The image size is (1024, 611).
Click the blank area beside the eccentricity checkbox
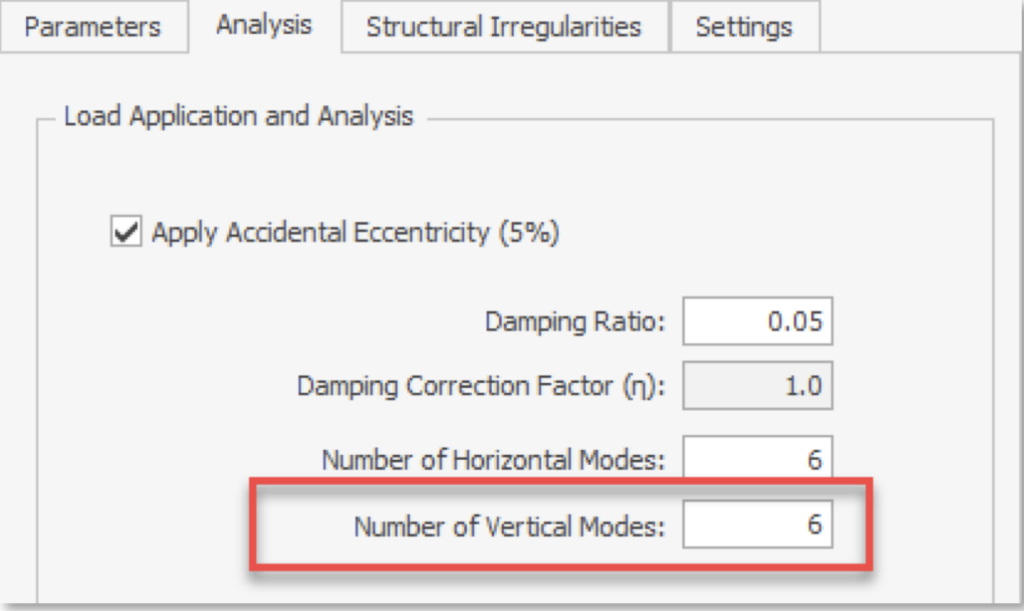pos(750,233)
